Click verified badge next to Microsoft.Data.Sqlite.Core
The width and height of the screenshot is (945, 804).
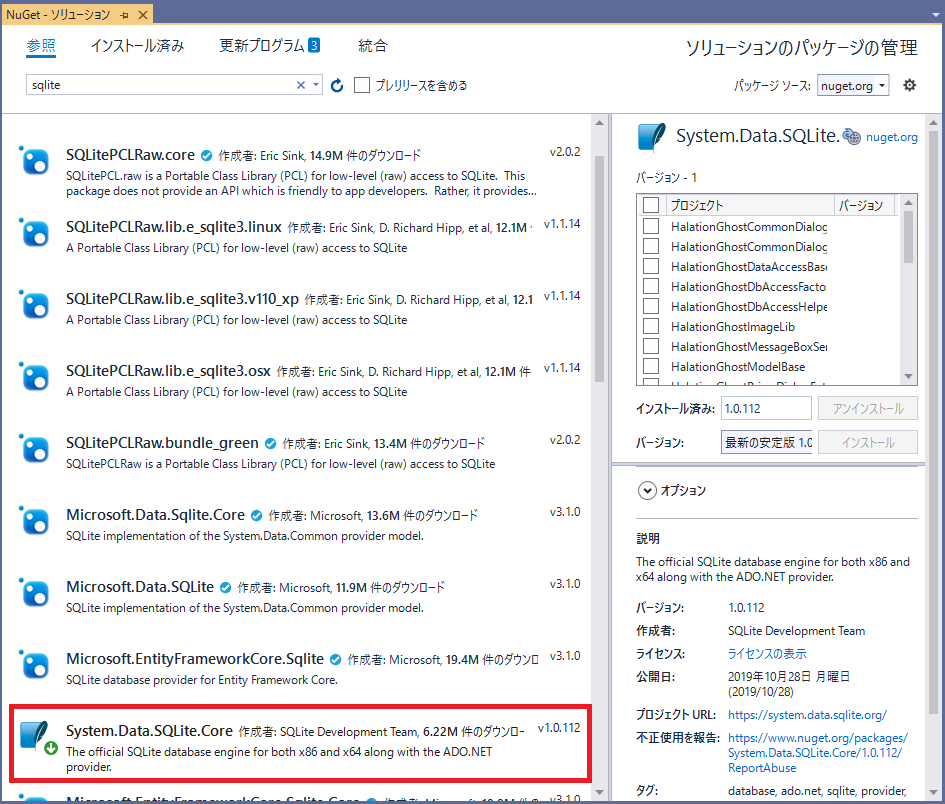(x=256, y=515)
